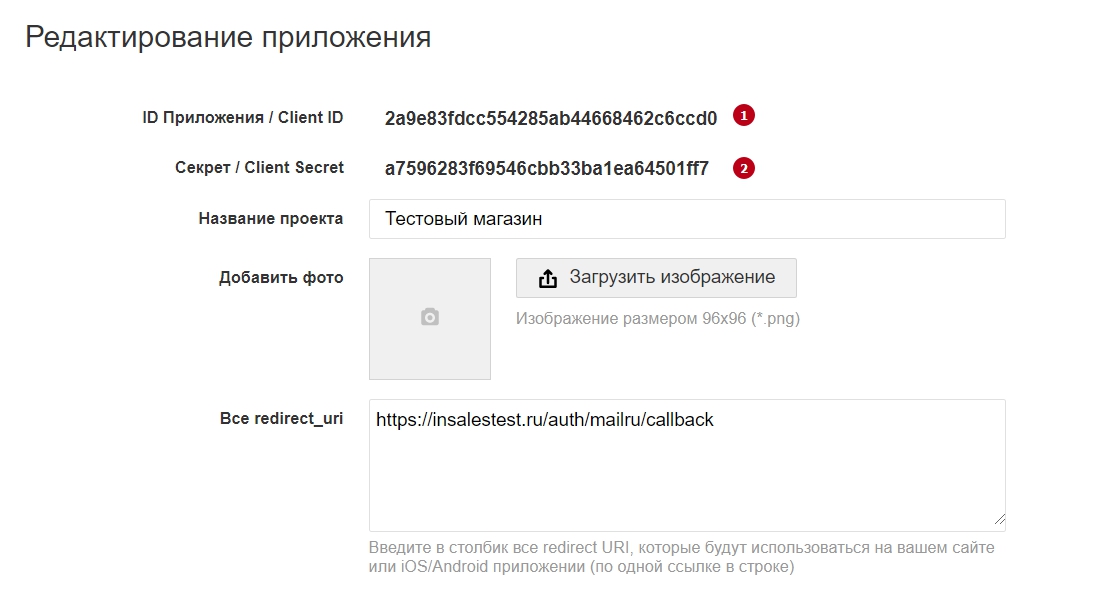Click the Client Secret value a7596283…
The image size is (1107, 604).
[x=546, y=168]
